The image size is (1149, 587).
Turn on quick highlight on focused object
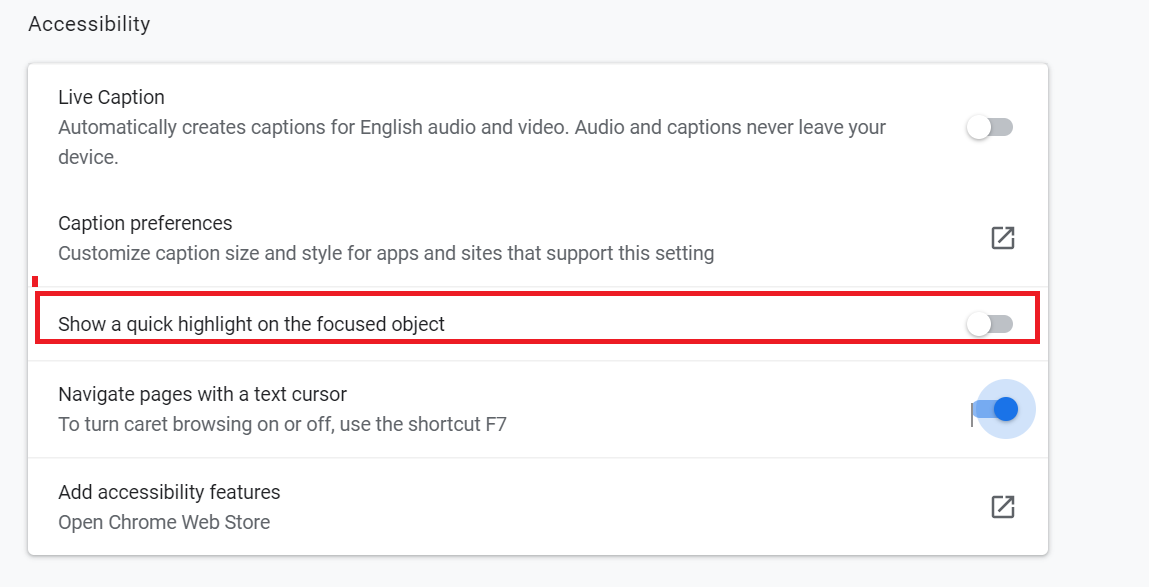click(x=990, y=324)
